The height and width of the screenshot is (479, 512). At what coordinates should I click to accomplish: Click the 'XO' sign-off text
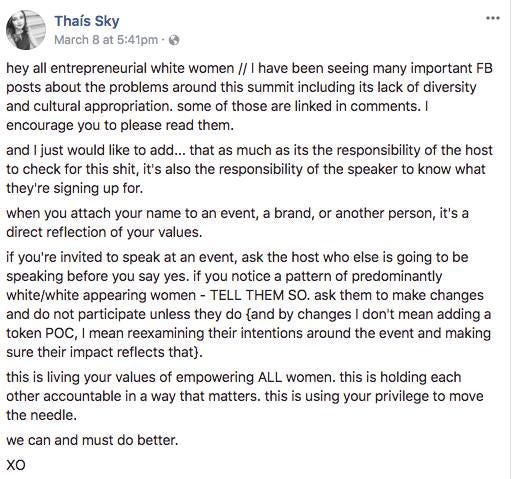16,465
